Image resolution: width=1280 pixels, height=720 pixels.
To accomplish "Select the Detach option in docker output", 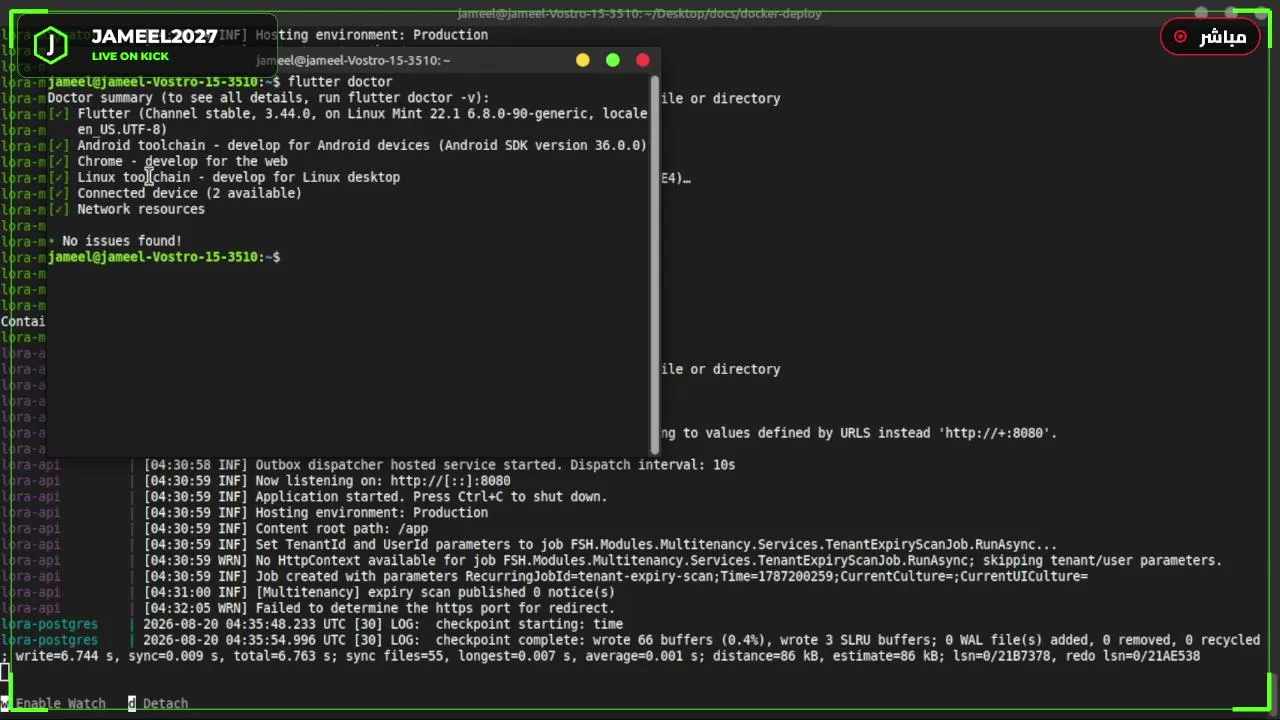I will (158, 703).
